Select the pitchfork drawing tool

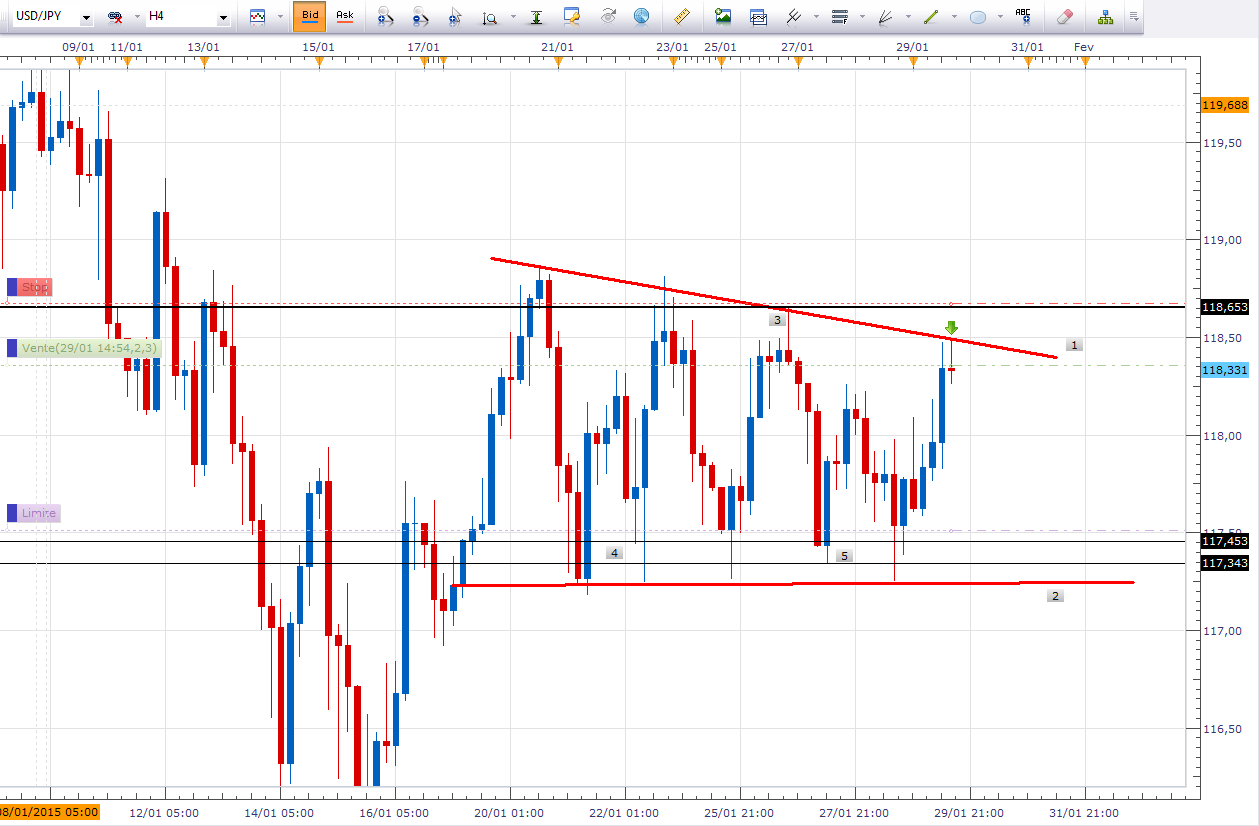(794, 16)
